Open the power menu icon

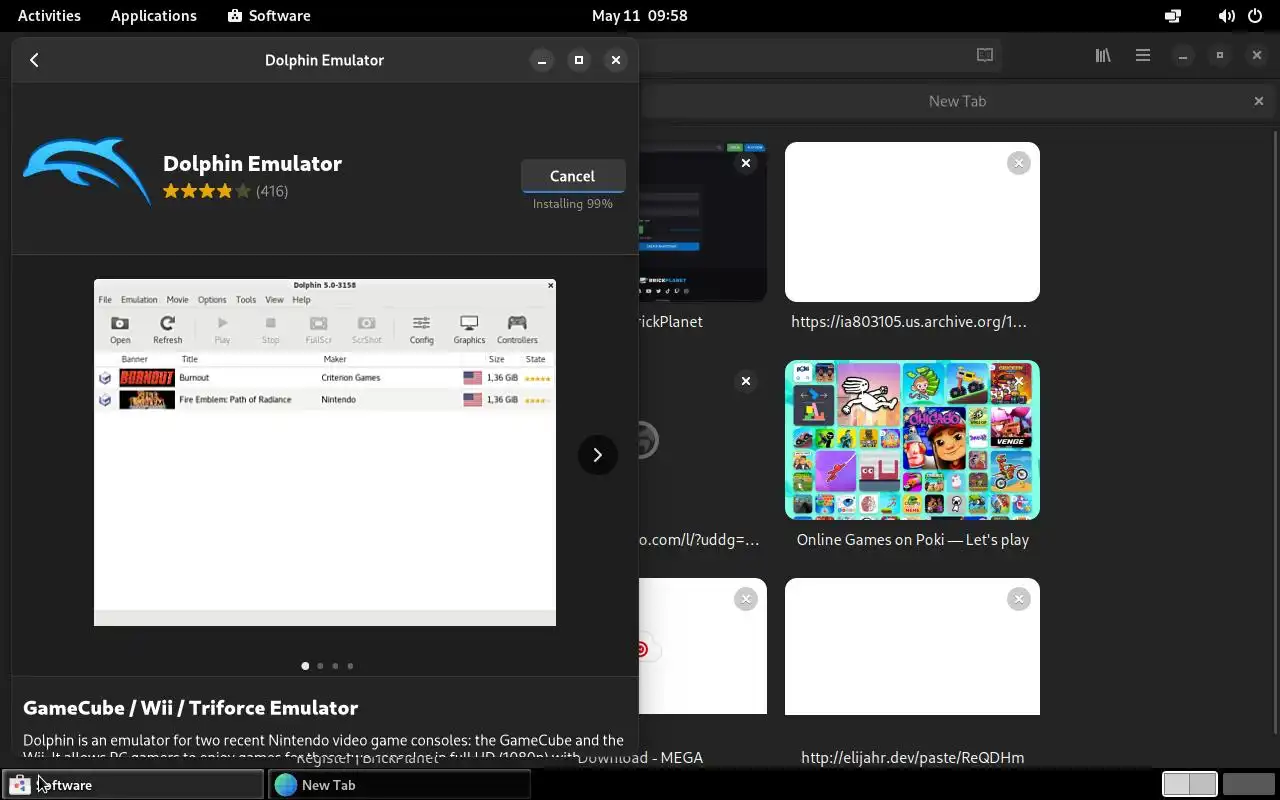coord(1254,16)
